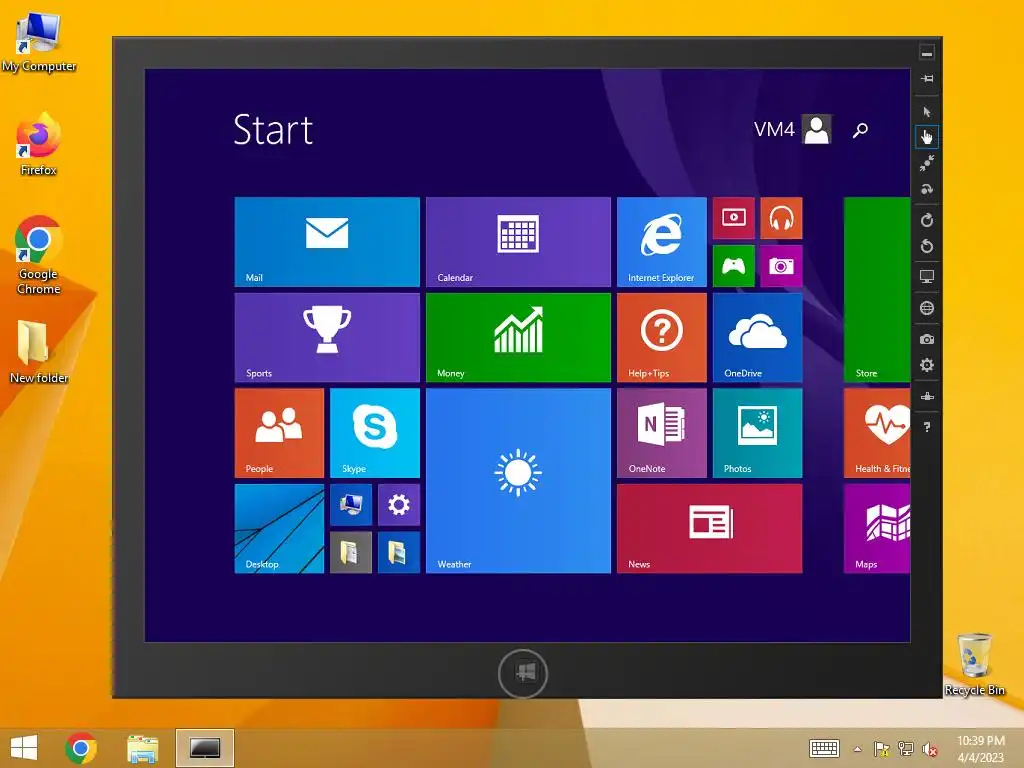Open the OneNote tile
The image size is (1024, 768).
coord(662,433)
